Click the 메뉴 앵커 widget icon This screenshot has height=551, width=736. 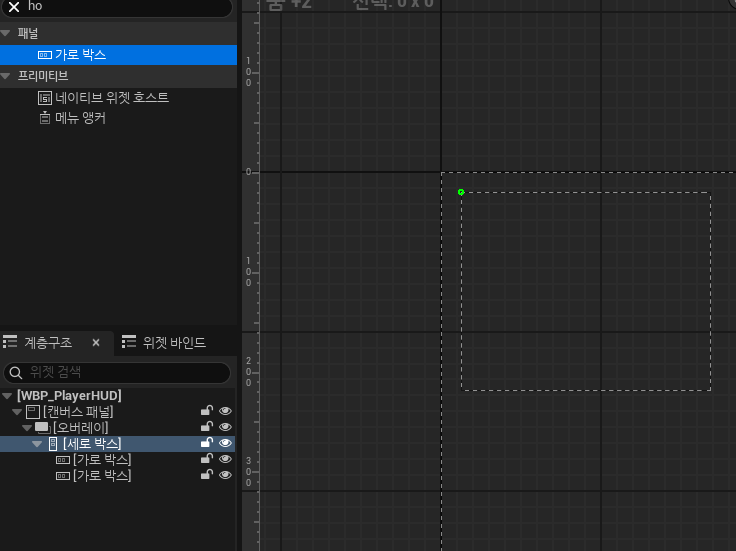click(x=45, y=117)
